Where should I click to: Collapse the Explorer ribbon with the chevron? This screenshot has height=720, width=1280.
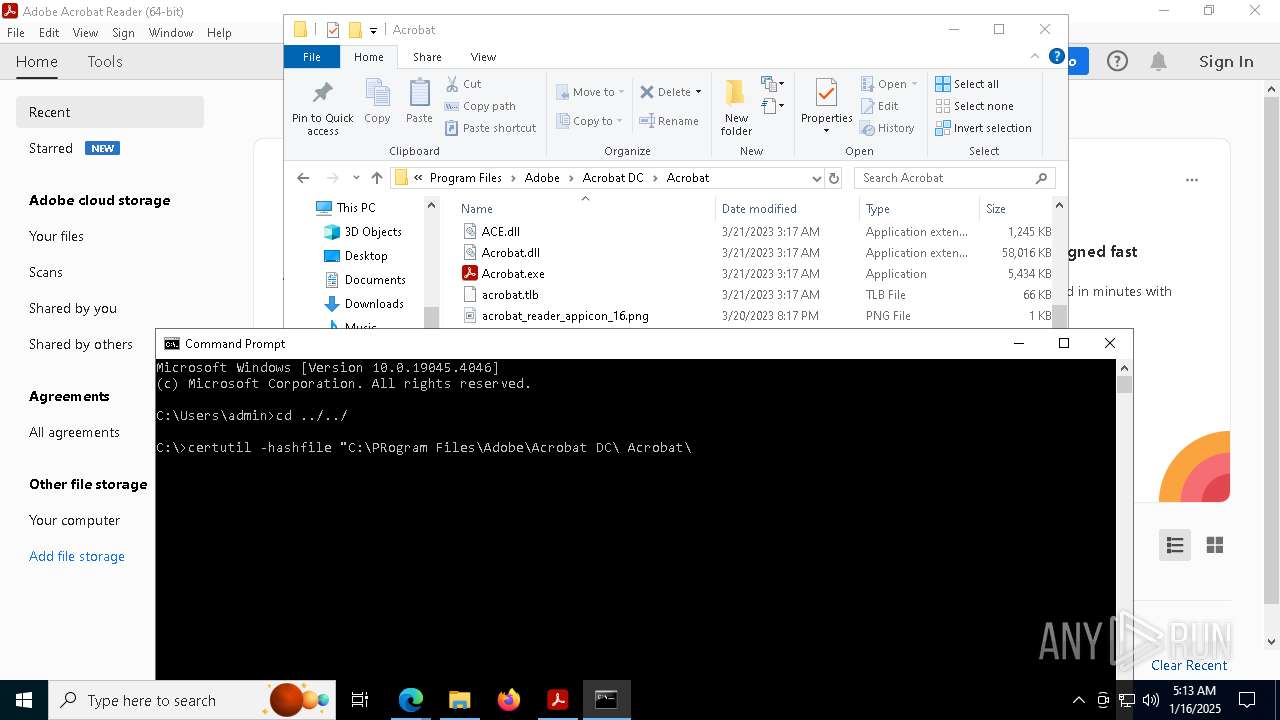[x=1035, y=56]
